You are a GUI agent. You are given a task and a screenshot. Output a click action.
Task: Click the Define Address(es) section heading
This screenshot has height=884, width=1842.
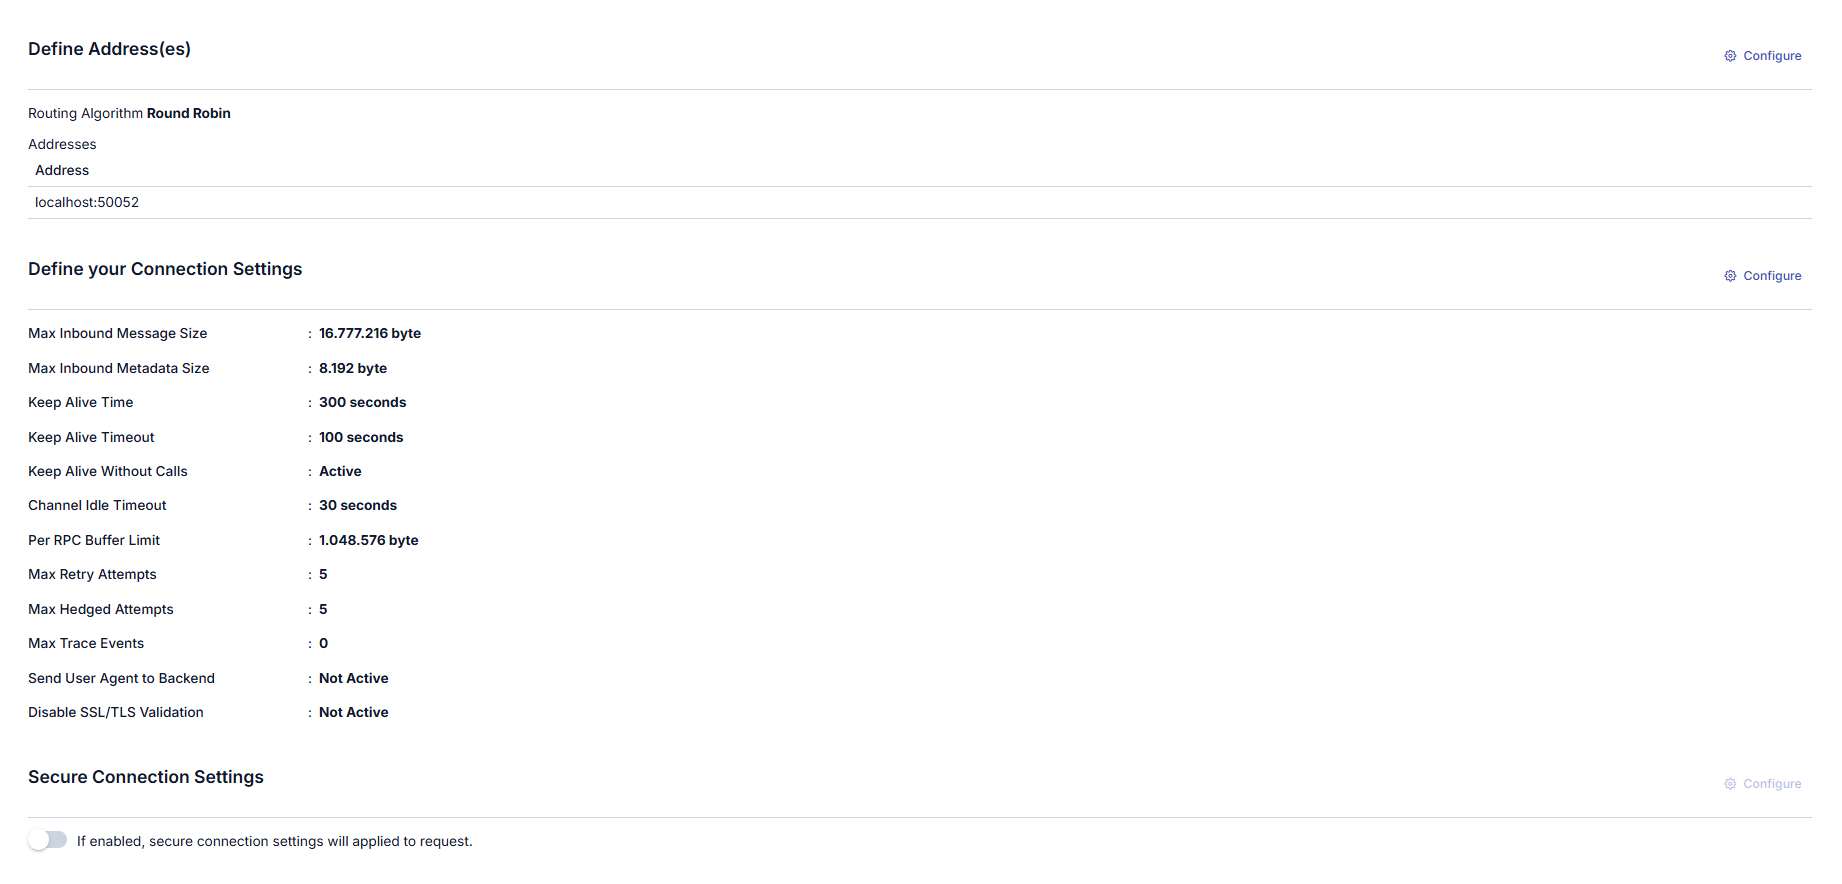coord(109,49)
